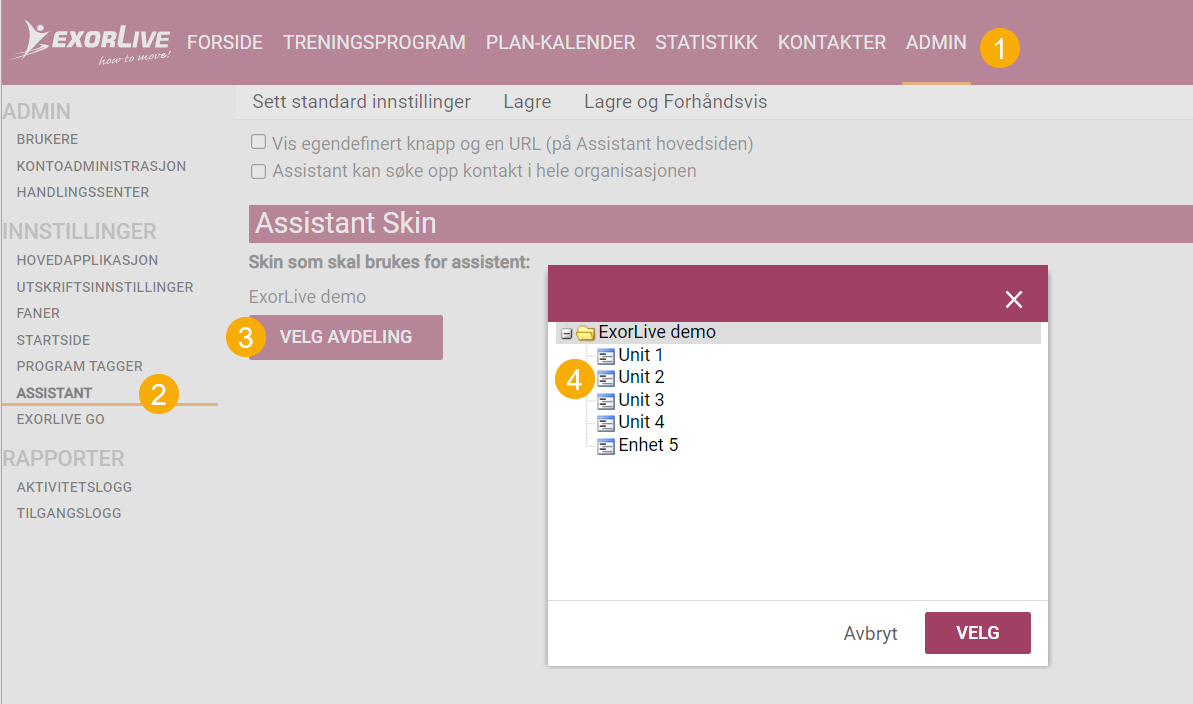Select Unit 1 in the tree
Viewport: 1193px width, 704px height.
[641, 355]
